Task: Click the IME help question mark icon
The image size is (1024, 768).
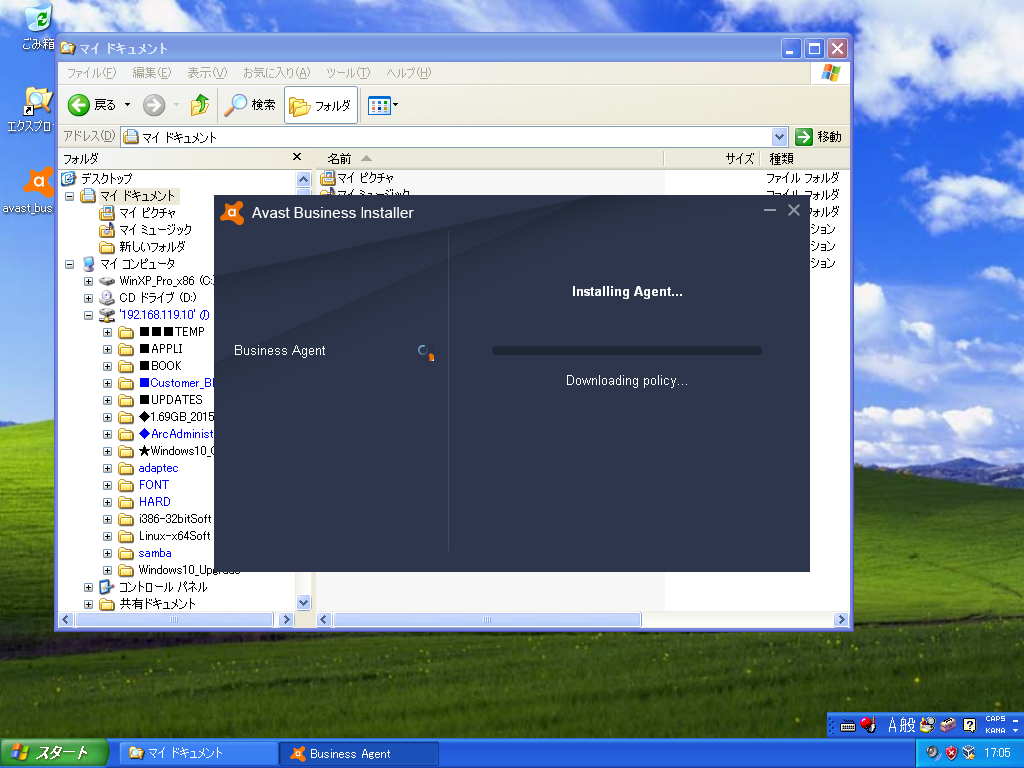Action: [x=970, y=725]
